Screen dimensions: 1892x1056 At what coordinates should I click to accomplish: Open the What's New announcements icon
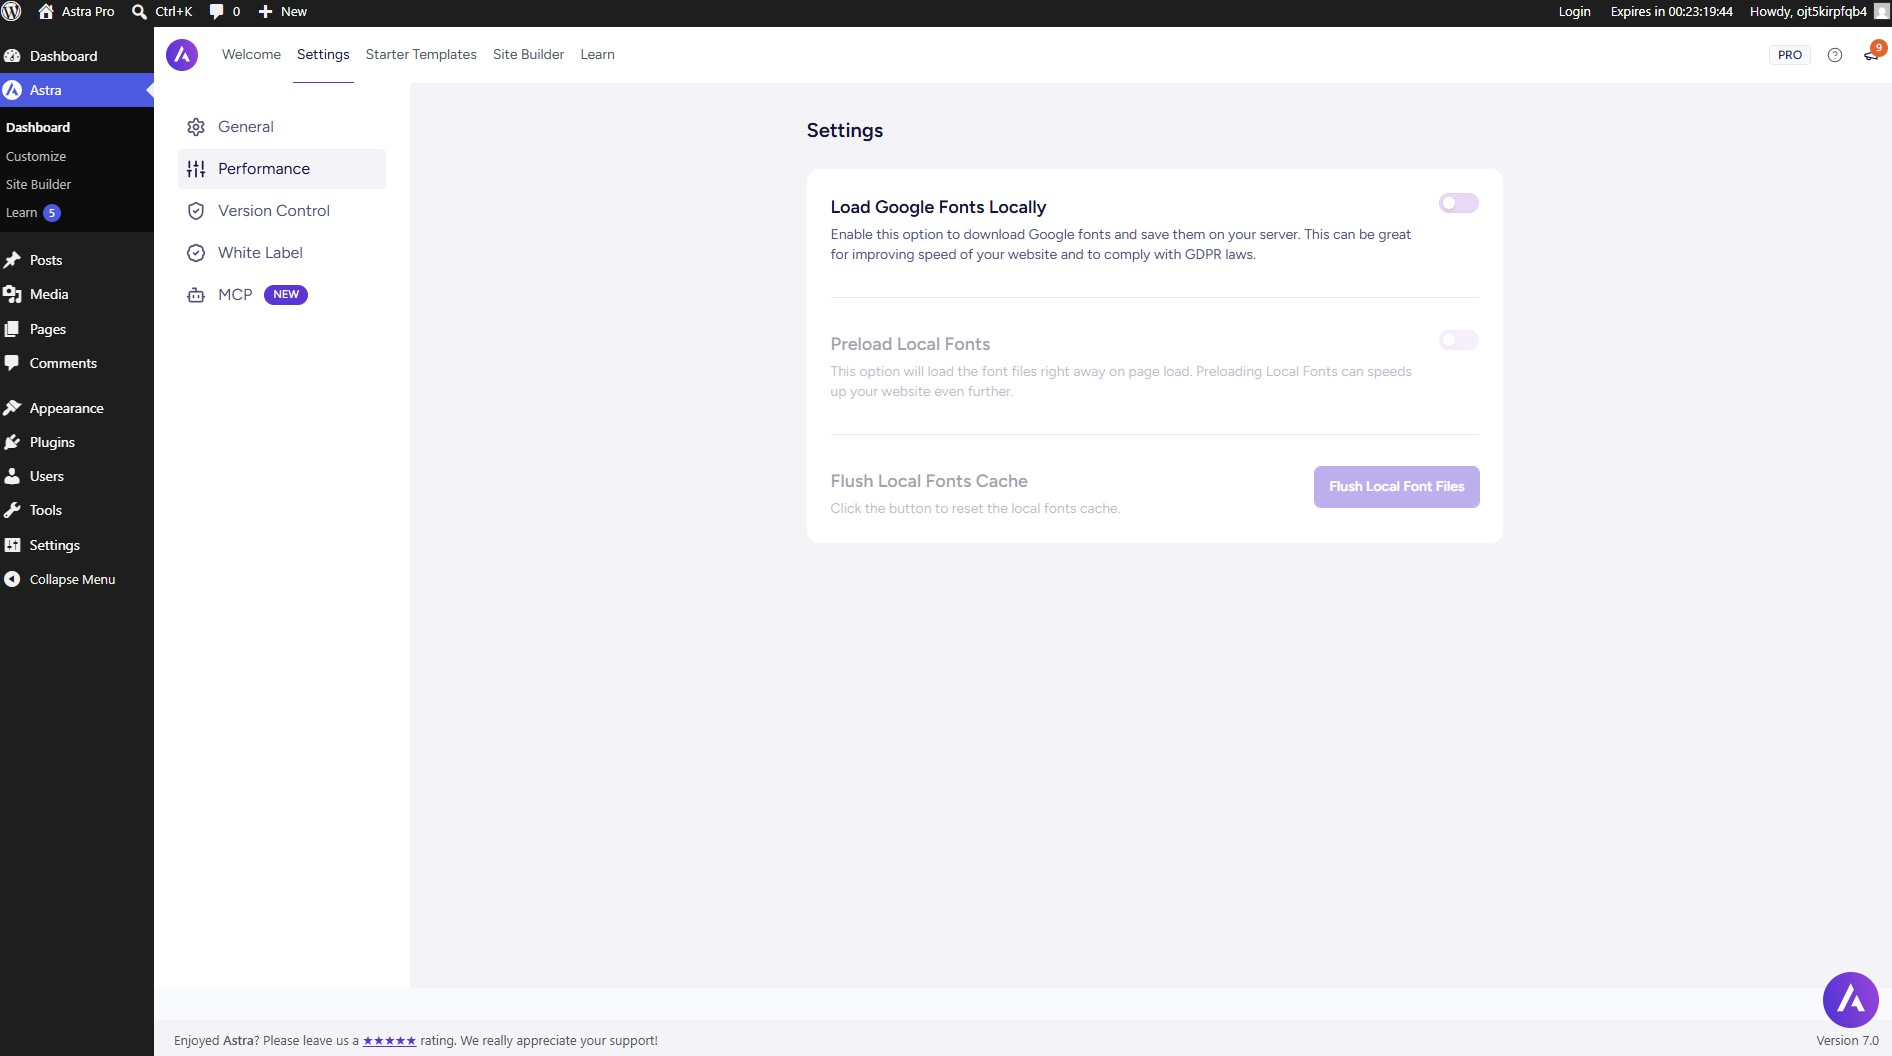point(1871,55)
